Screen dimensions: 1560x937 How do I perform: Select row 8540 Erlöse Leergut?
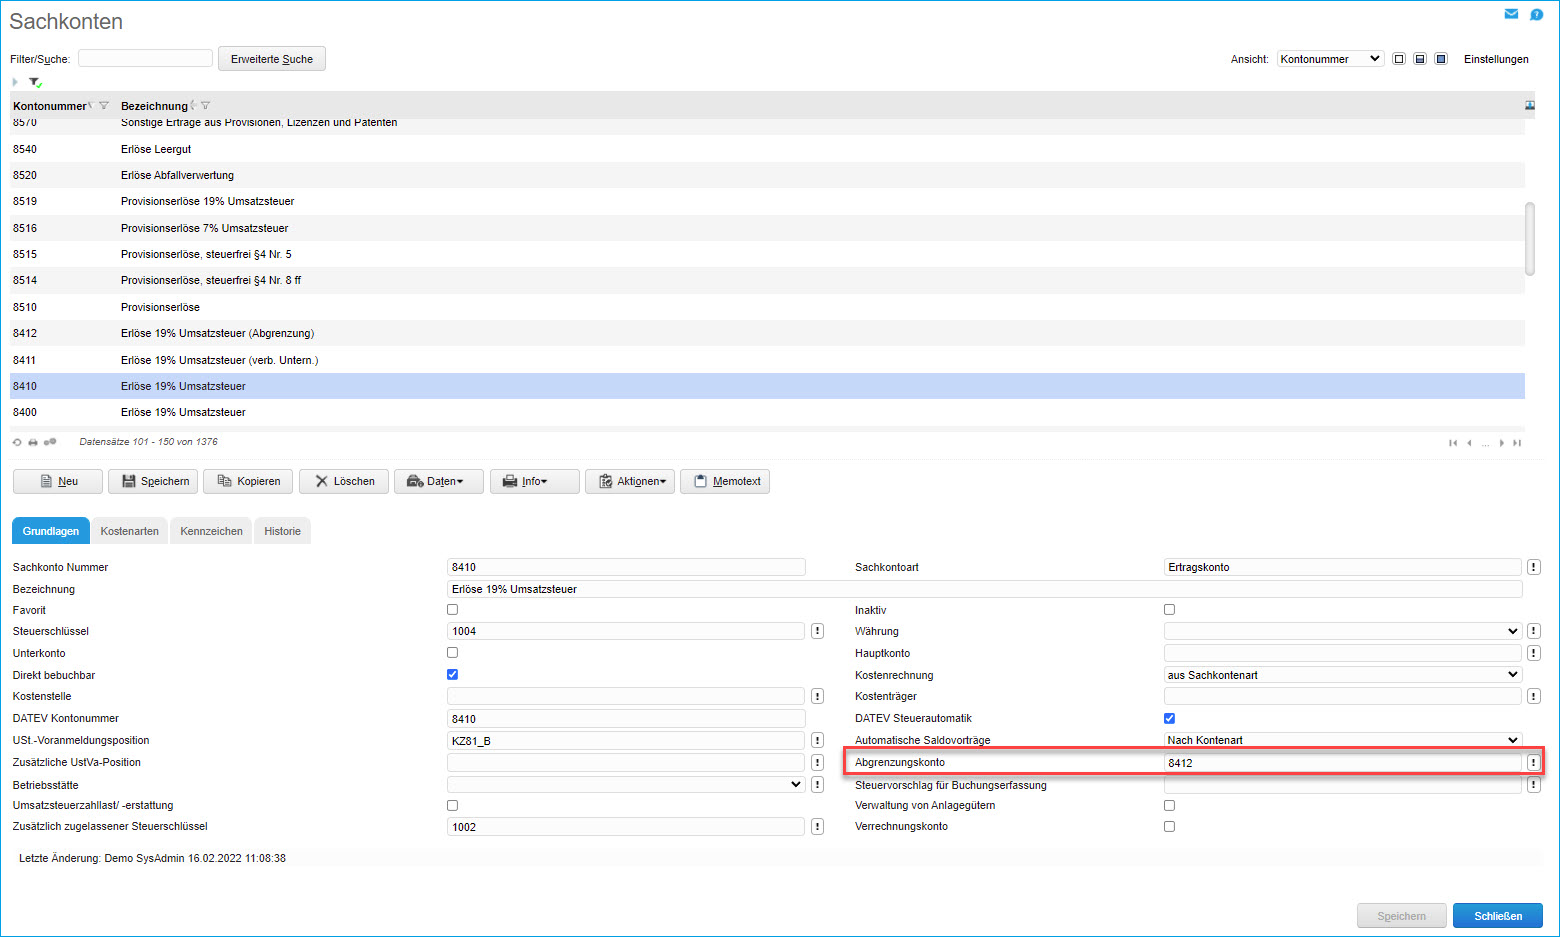pos(767,149)
